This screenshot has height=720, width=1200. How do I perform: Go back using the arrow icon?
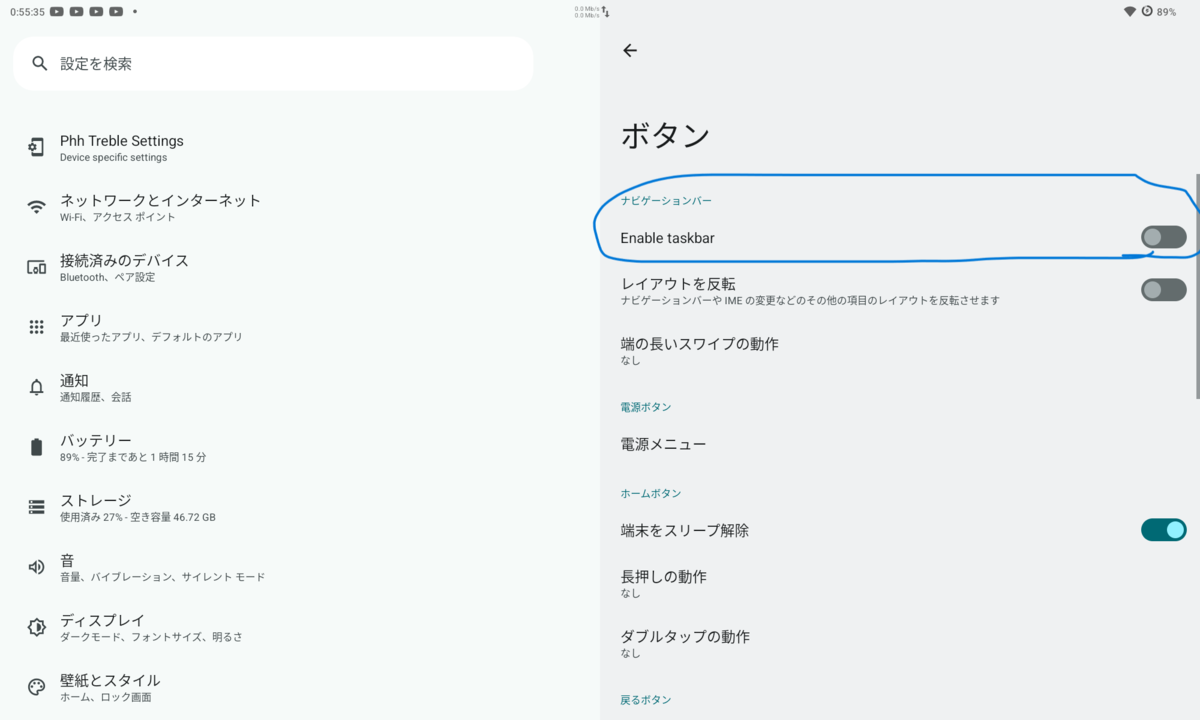click(x=630, y=51)
